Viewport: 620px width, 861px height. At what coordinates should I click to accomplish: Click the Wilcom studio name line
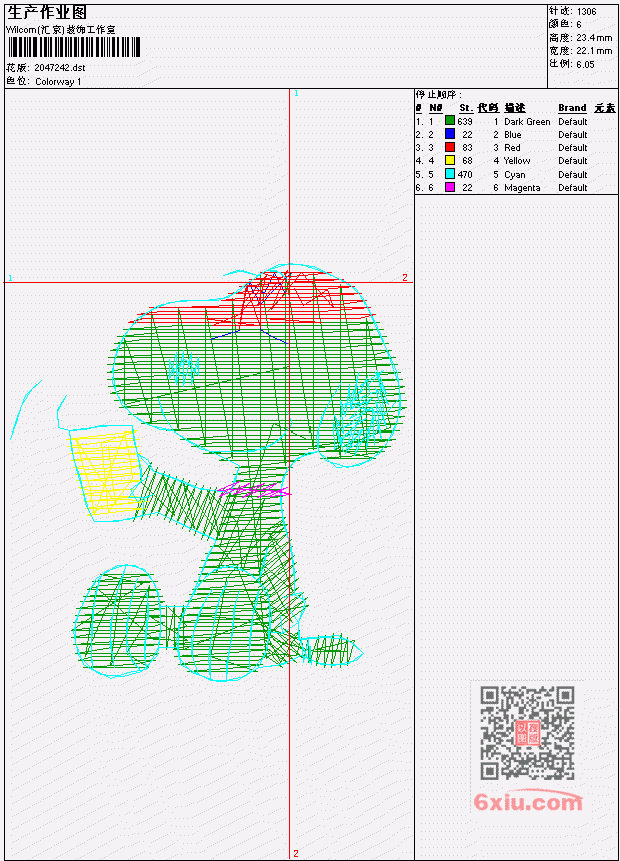pyautogui.click(x=60, y=30)
